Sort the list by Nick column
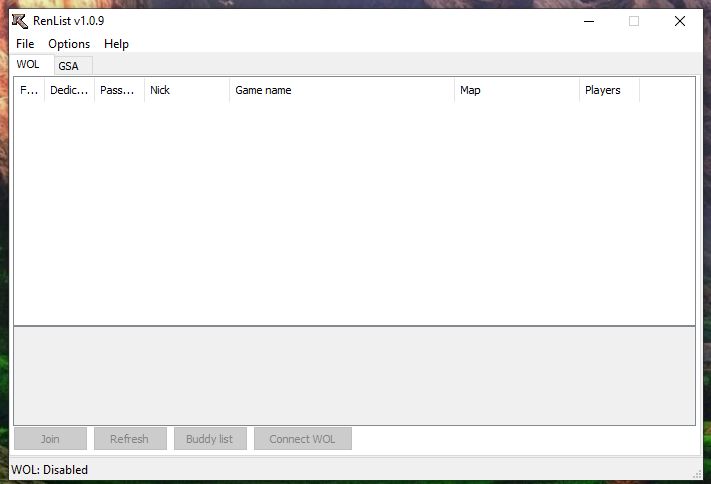Screen dimensions: 711x484 click(x=186, y=90)
